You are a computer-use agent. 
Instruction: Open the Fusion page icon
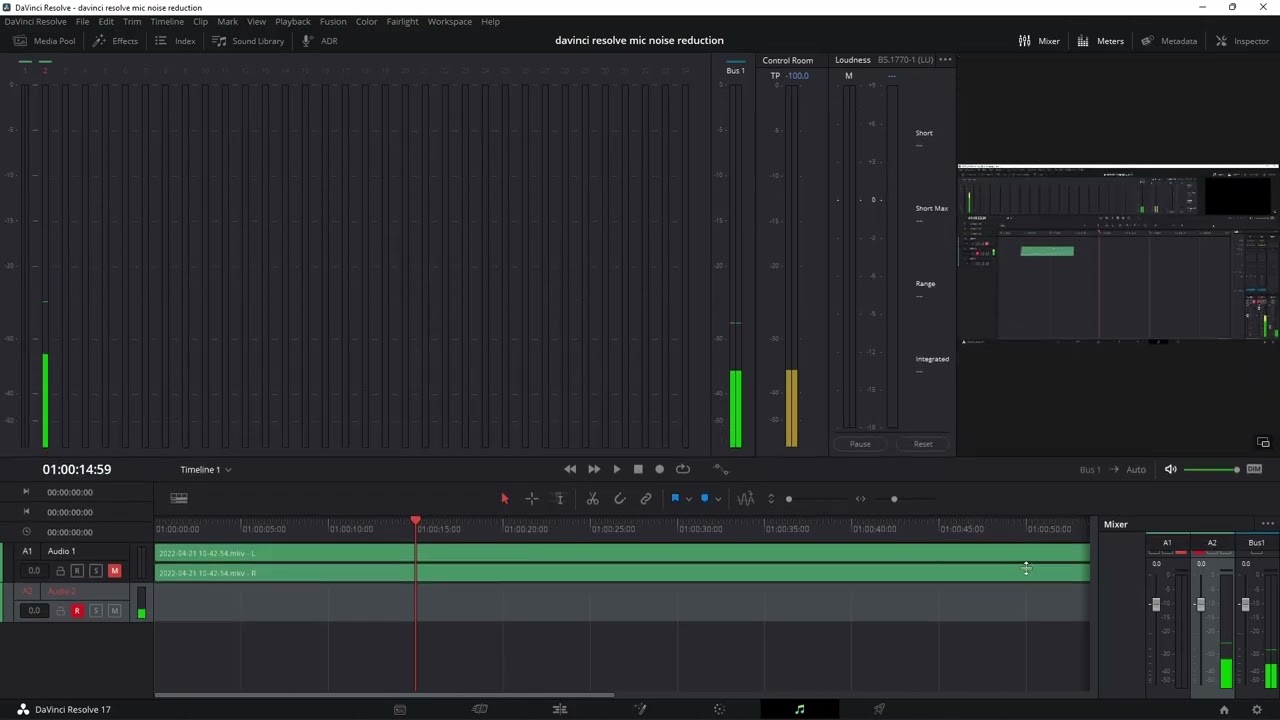(x=640, y=709)
